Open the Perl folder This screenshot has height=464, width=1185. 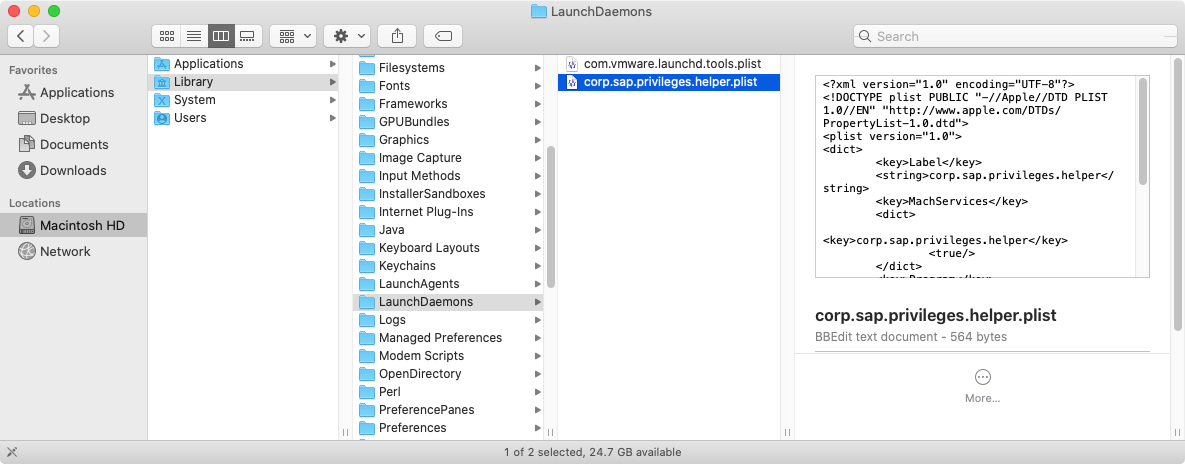click(x=449, y=392)
